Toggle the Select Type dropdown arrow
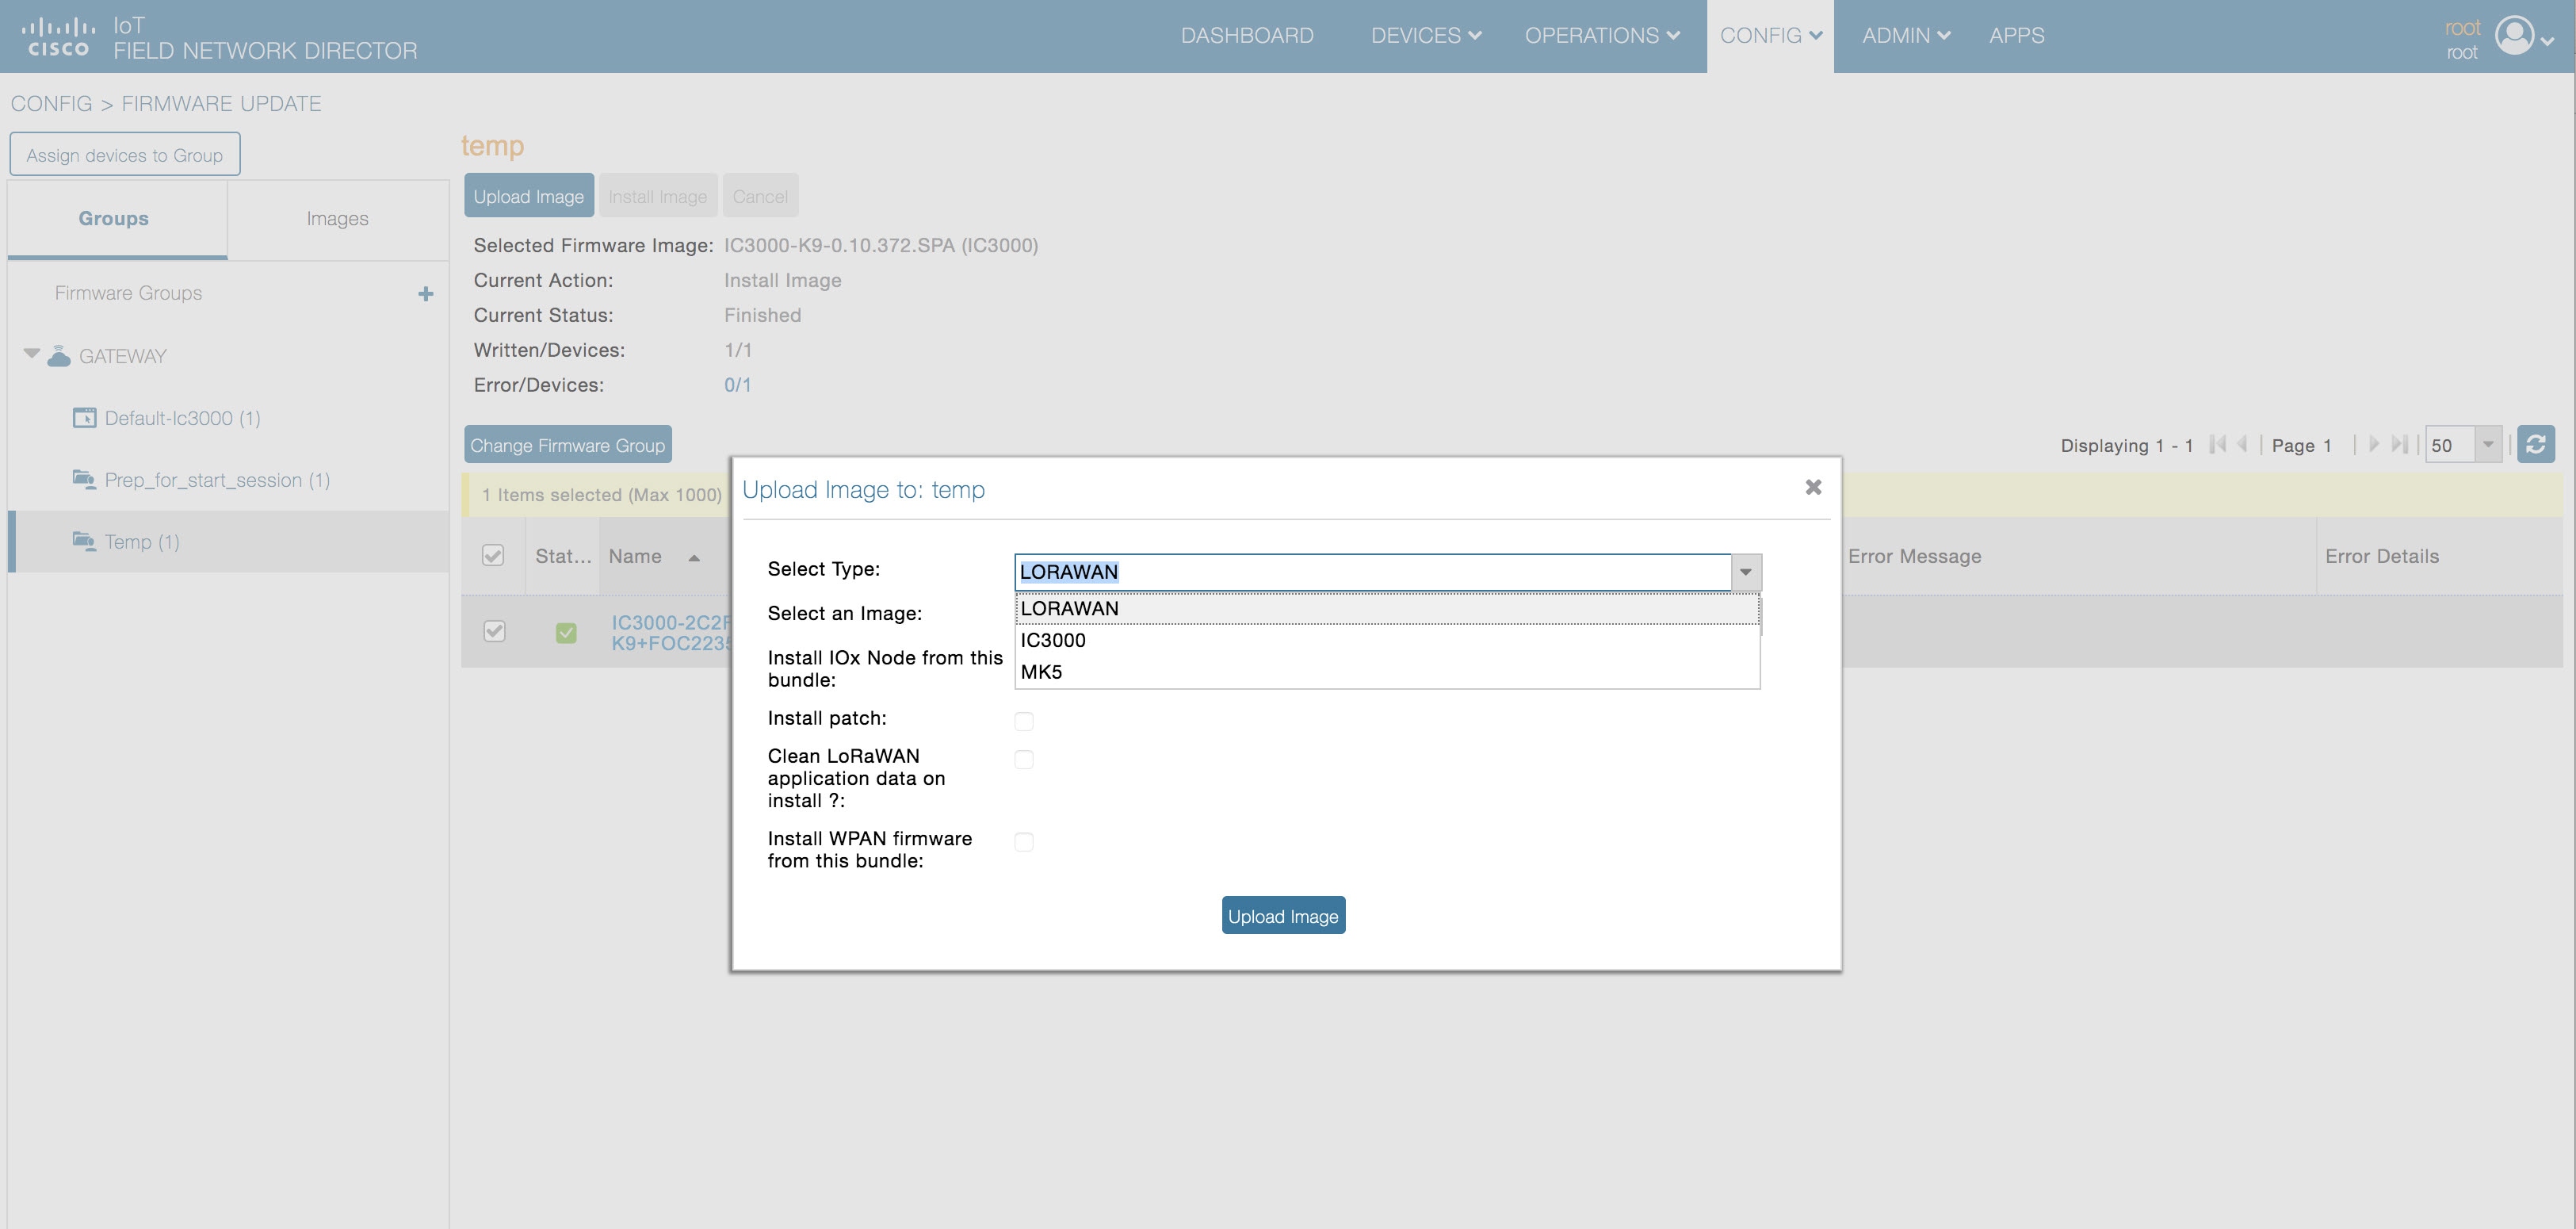The height and width of the screenshot is (1229, 2576). [x=1746, y=572]
